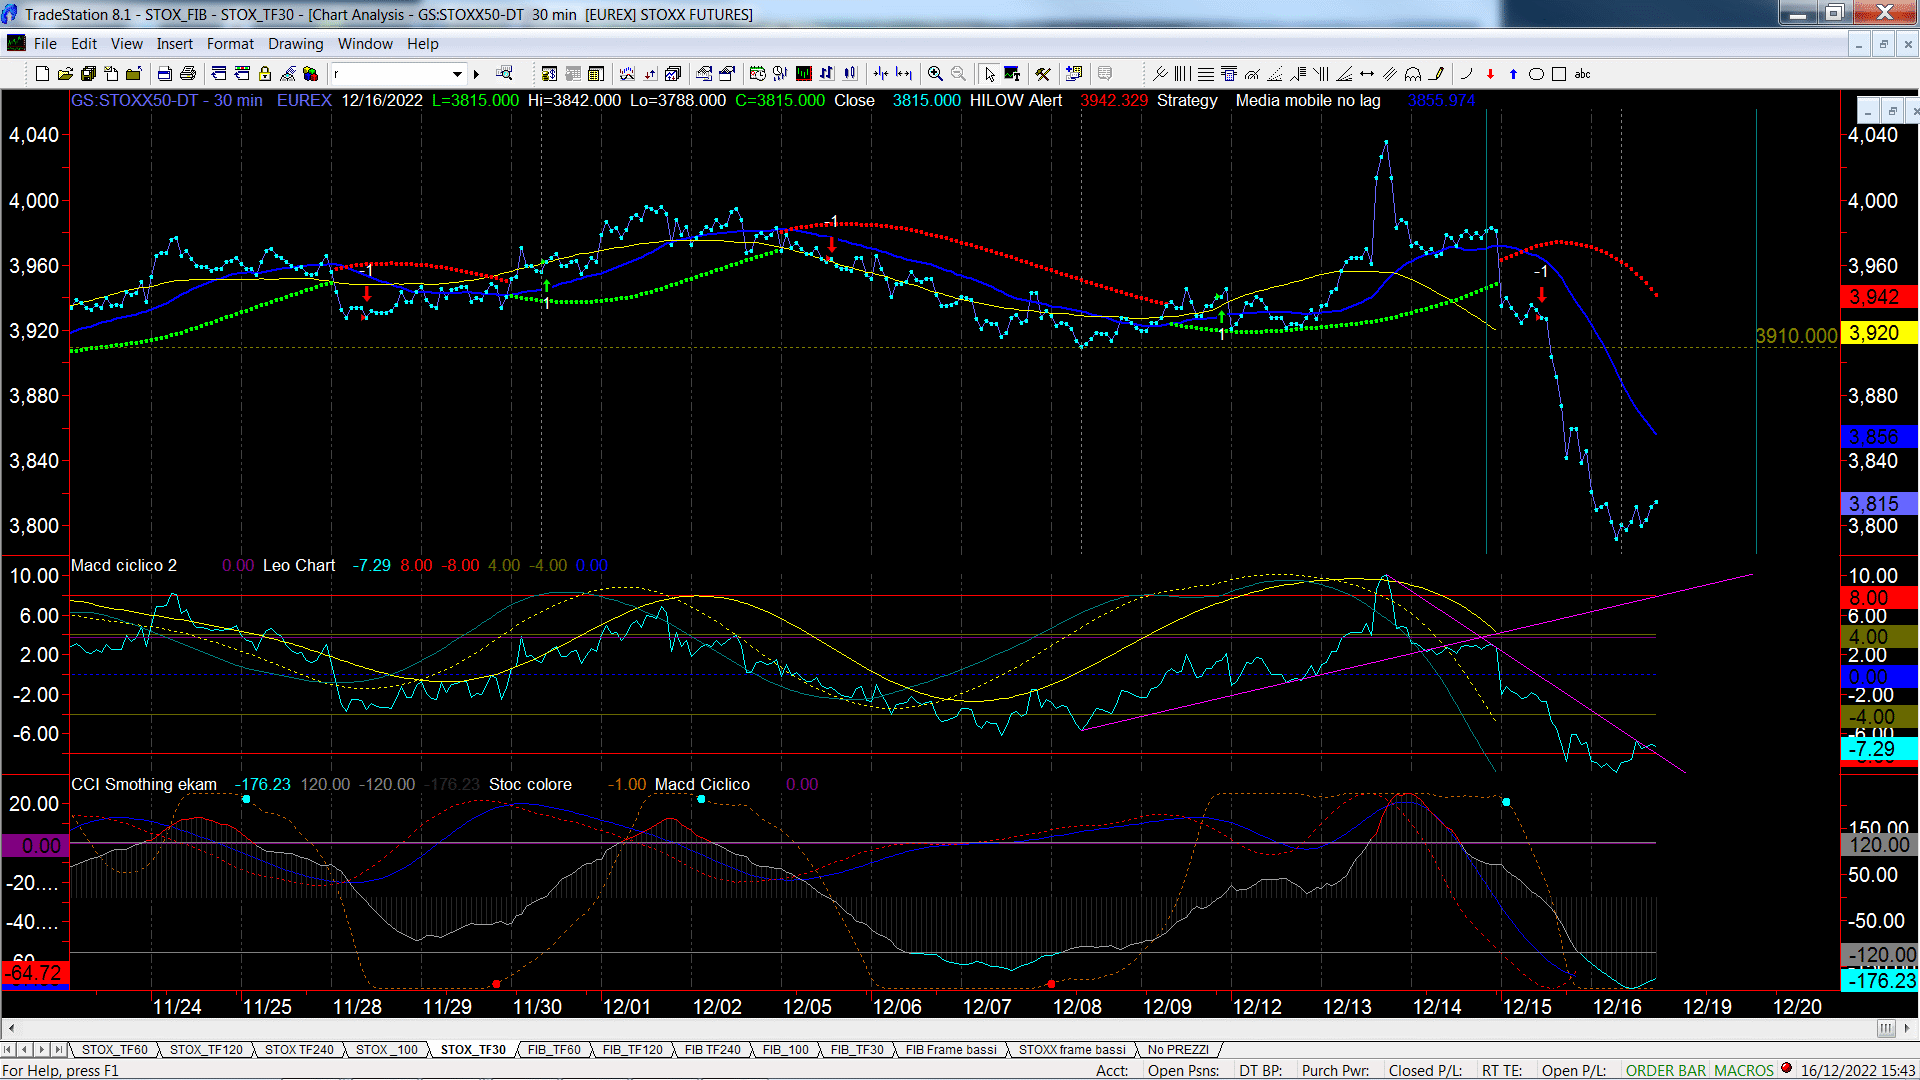Click the Print Preview icon
This screenshot has width=1920, height=1080.
tap(164, 74)
